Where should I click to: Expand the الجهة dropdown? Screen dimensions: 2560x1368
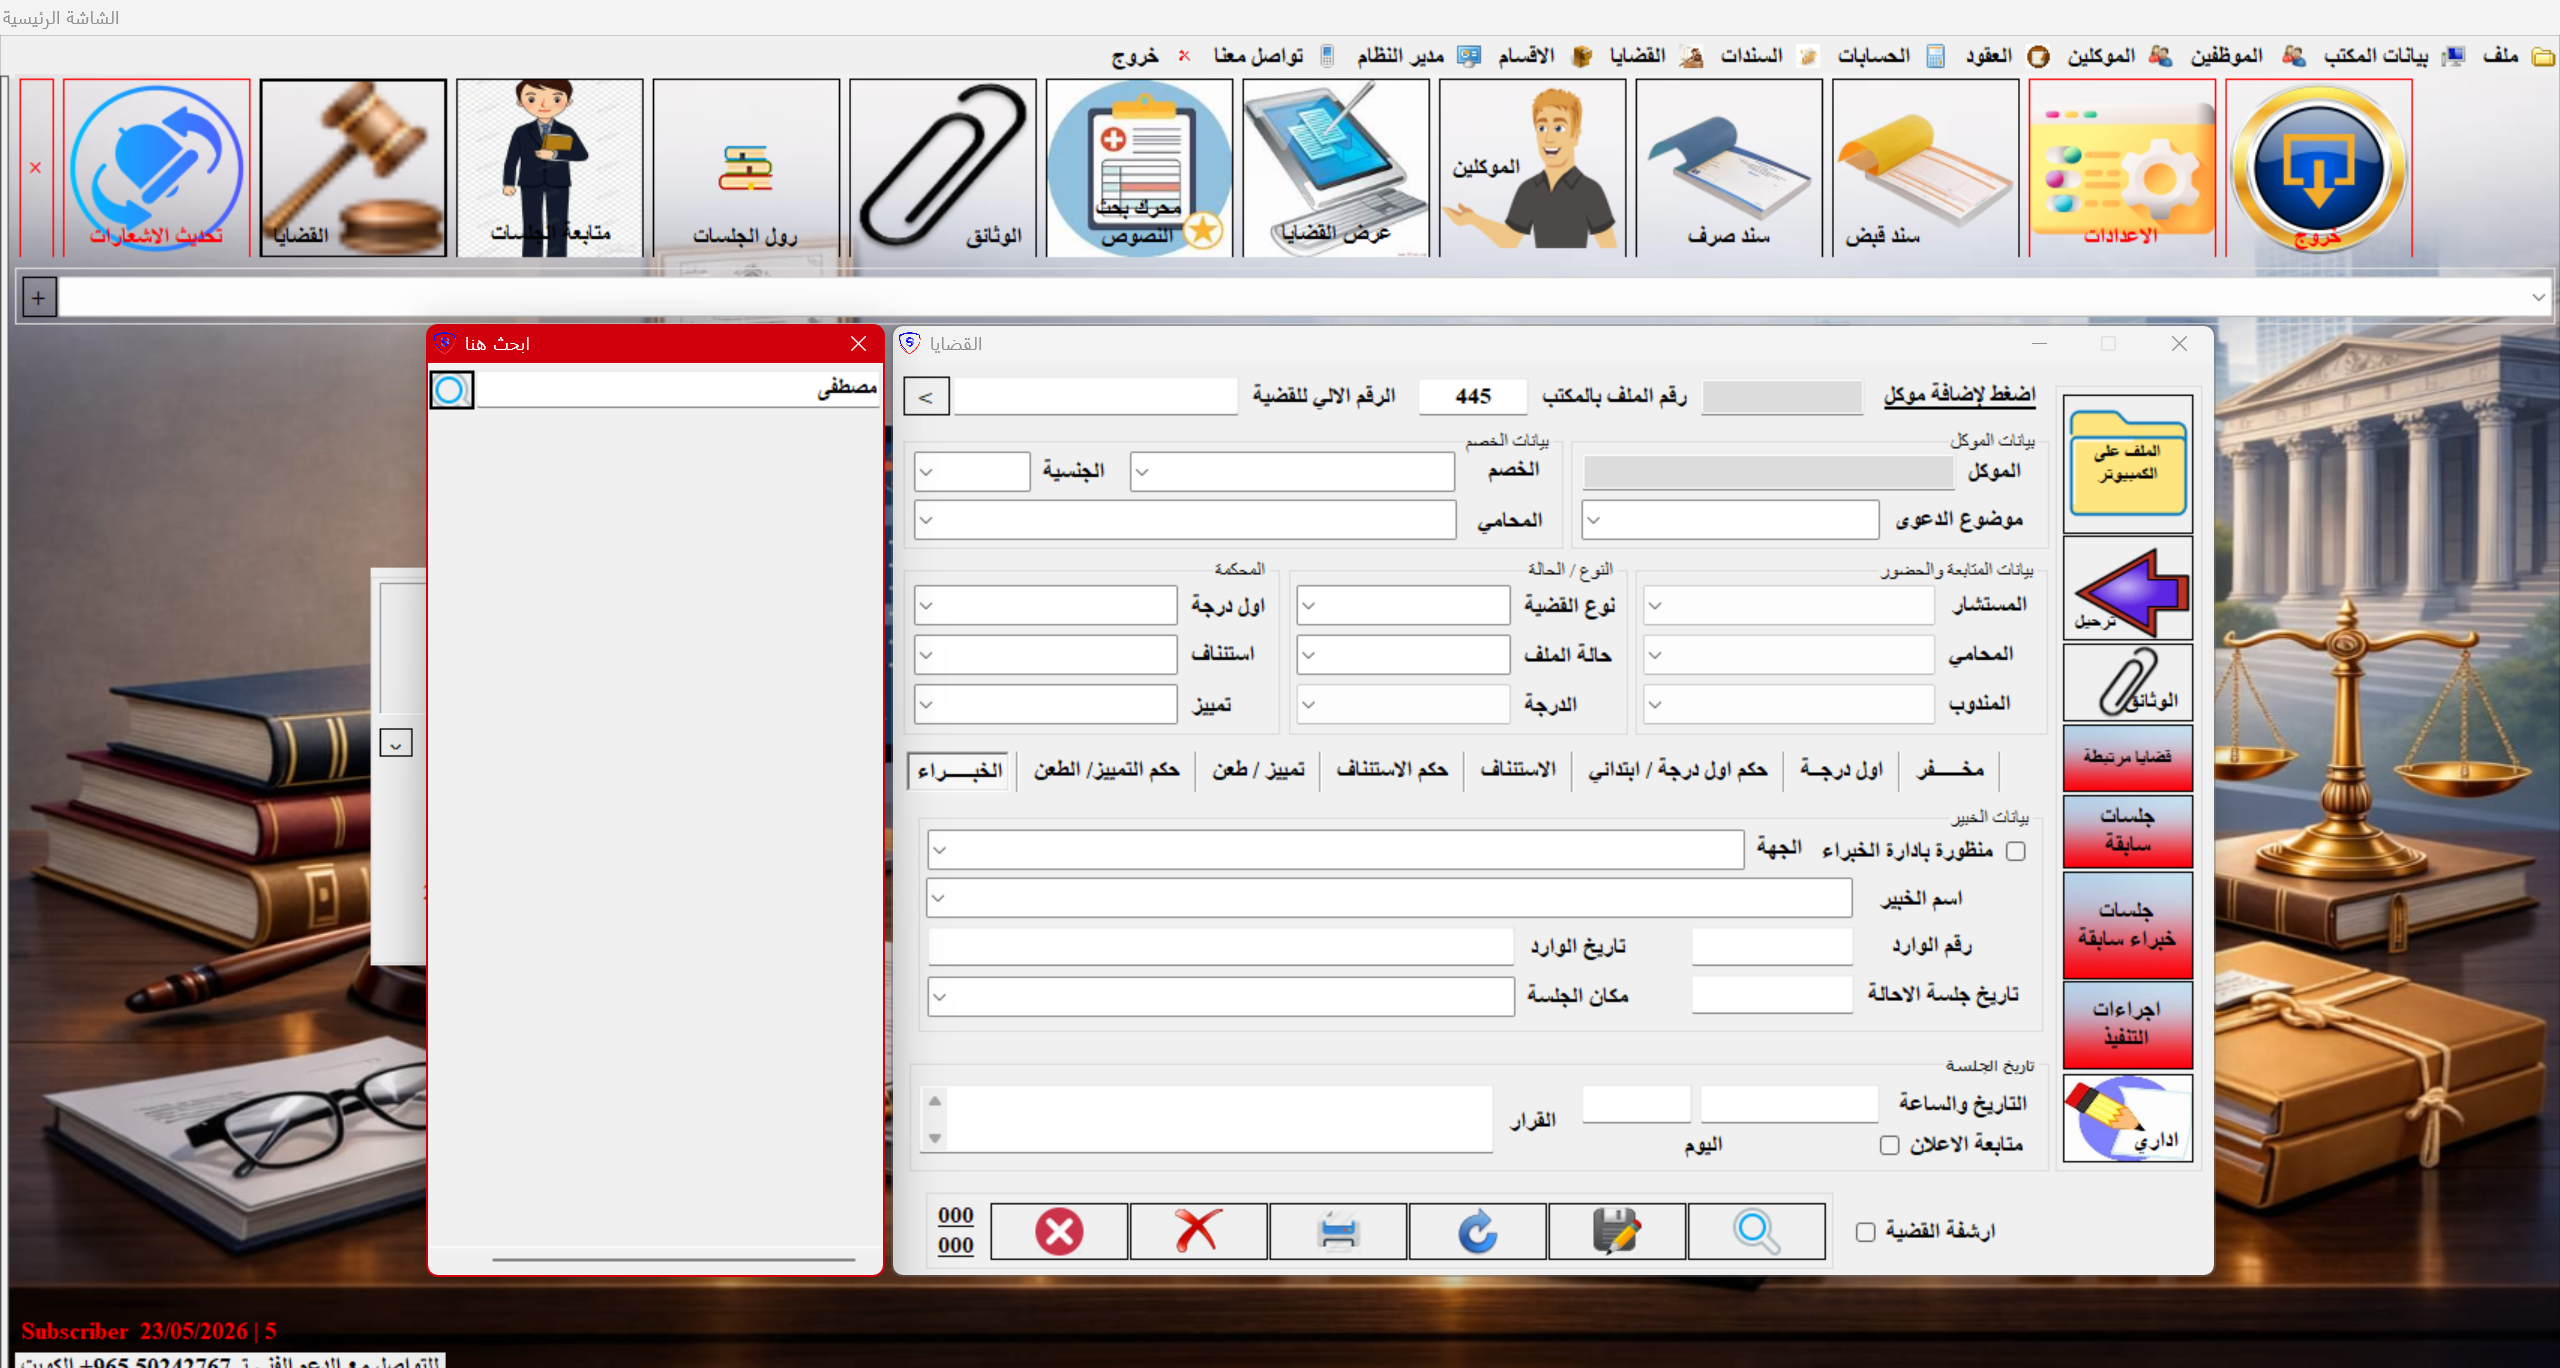(x=939, y=850)
